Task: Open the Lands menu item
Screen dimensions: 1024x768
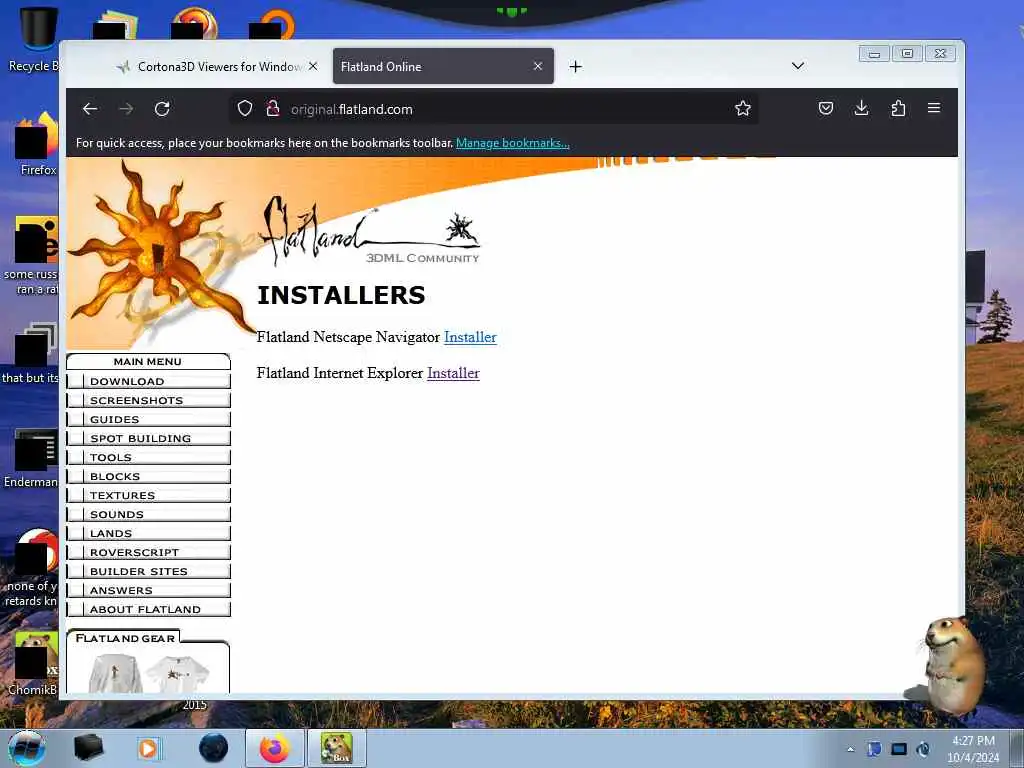Action: [148, 533]
